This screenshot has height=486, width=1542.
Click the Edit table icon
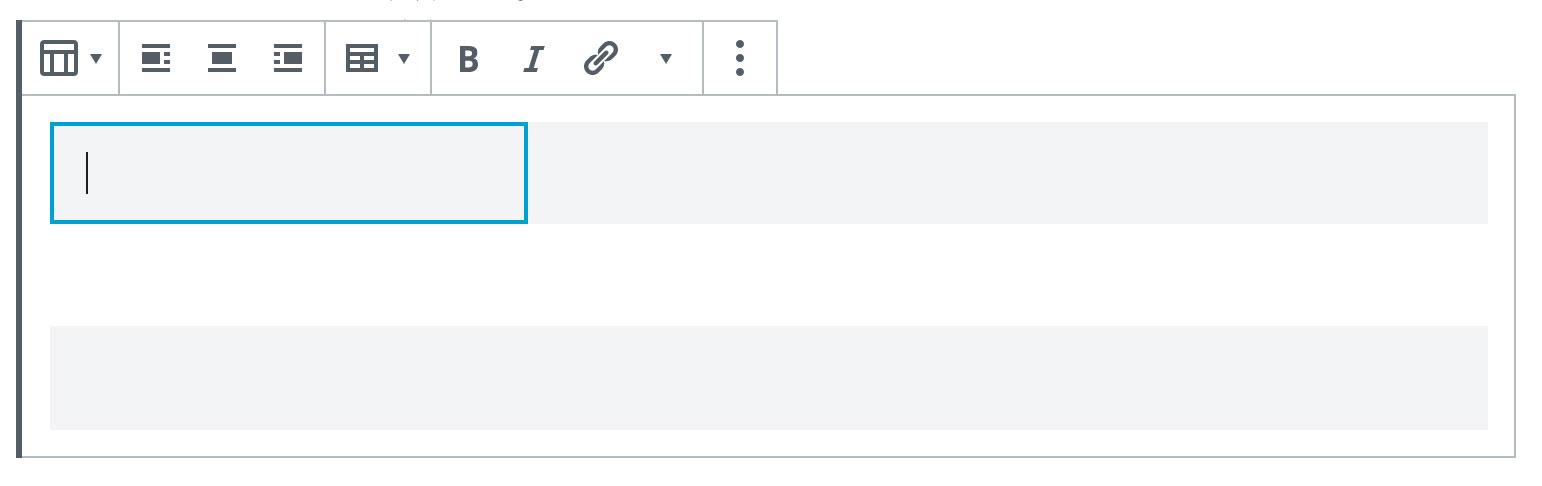362,59
